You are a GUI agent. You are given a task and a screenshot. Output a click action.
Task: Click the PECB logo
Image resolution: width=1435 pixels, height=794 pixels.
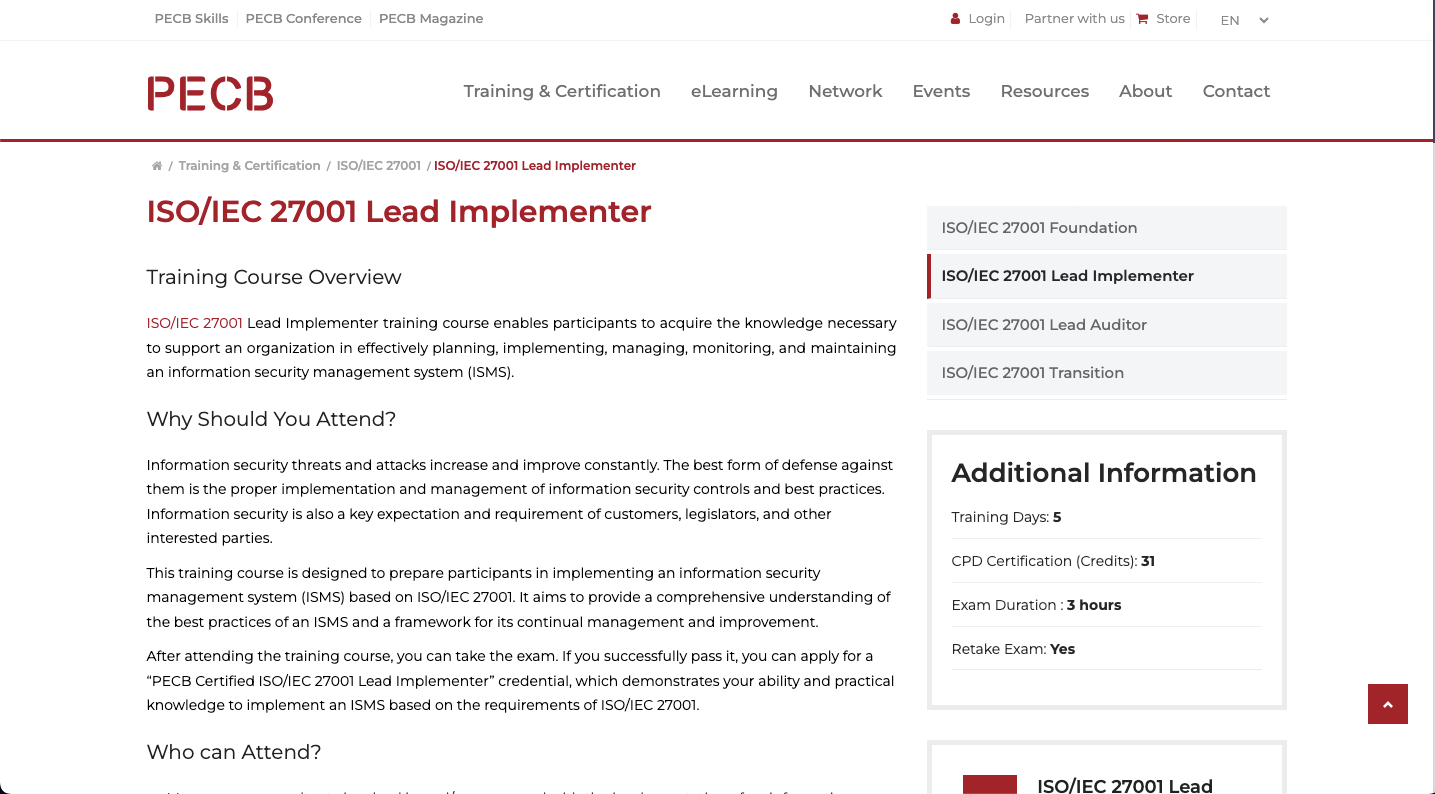[x=210, y=93]
